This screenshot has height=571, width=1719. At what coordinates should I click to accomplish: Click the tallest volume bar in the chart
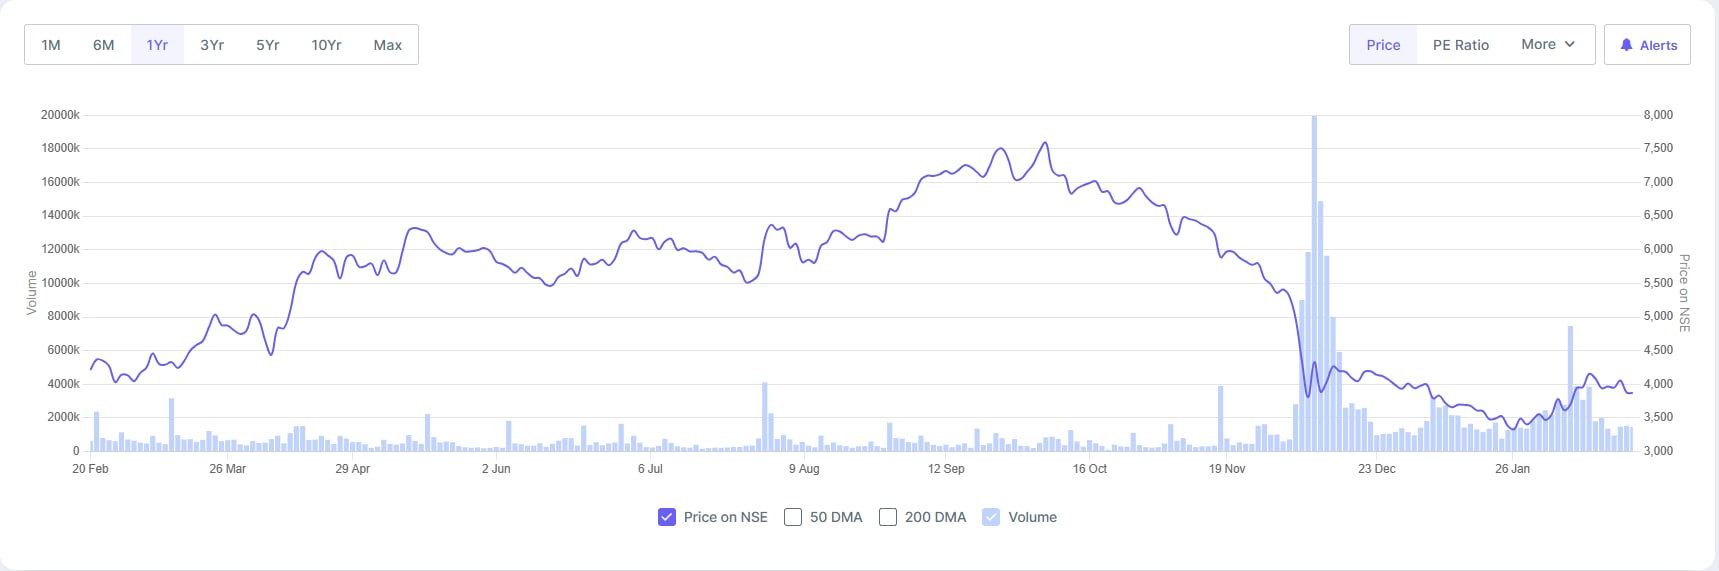(x=1314, y=300)
